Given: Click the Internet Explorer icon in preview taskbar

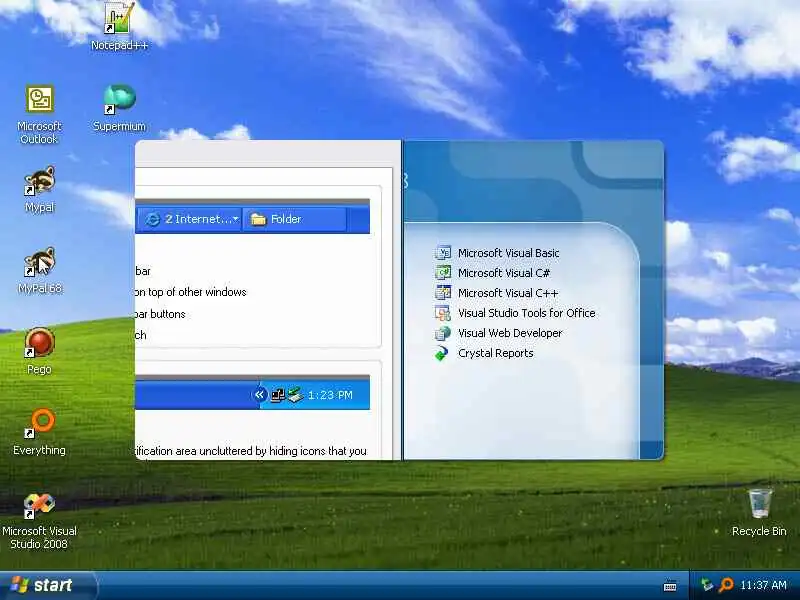Looking at the screenshot, I should point(152,219).
